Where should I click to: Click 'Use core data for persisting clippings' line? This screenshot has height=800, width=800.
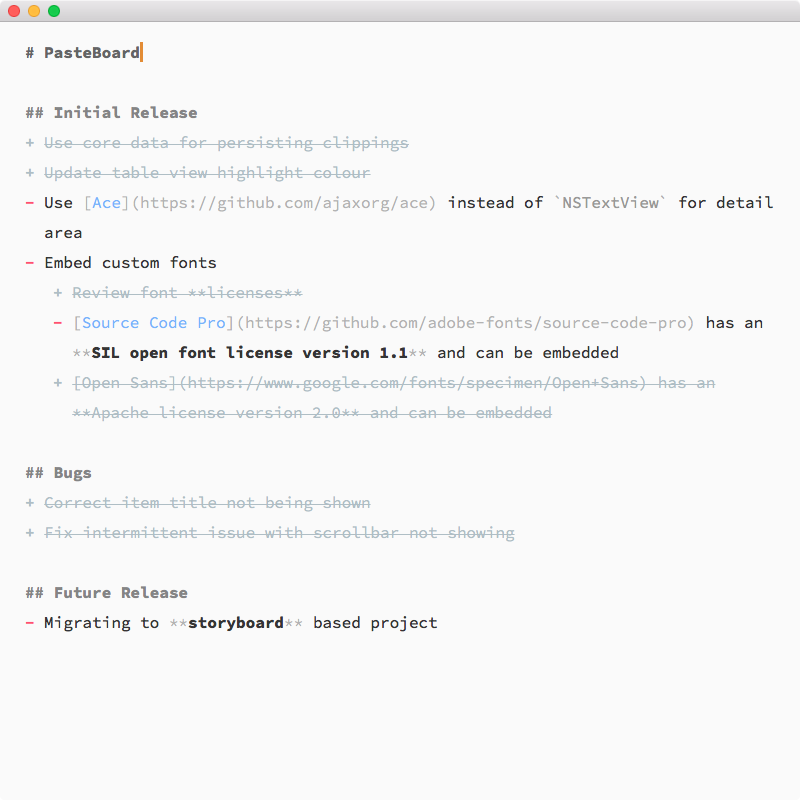tap(226, 143)
